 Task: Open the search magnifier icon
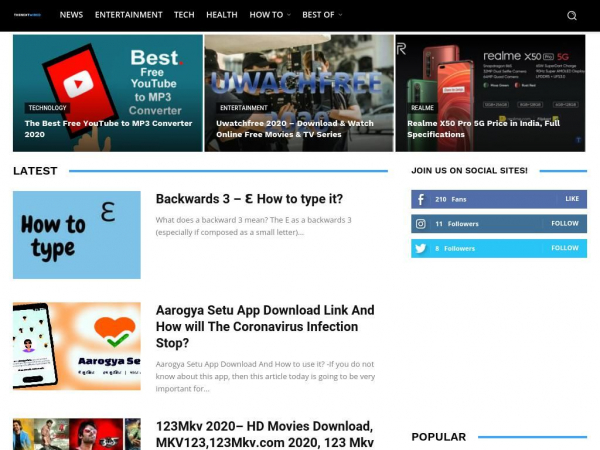pos(572,15)
